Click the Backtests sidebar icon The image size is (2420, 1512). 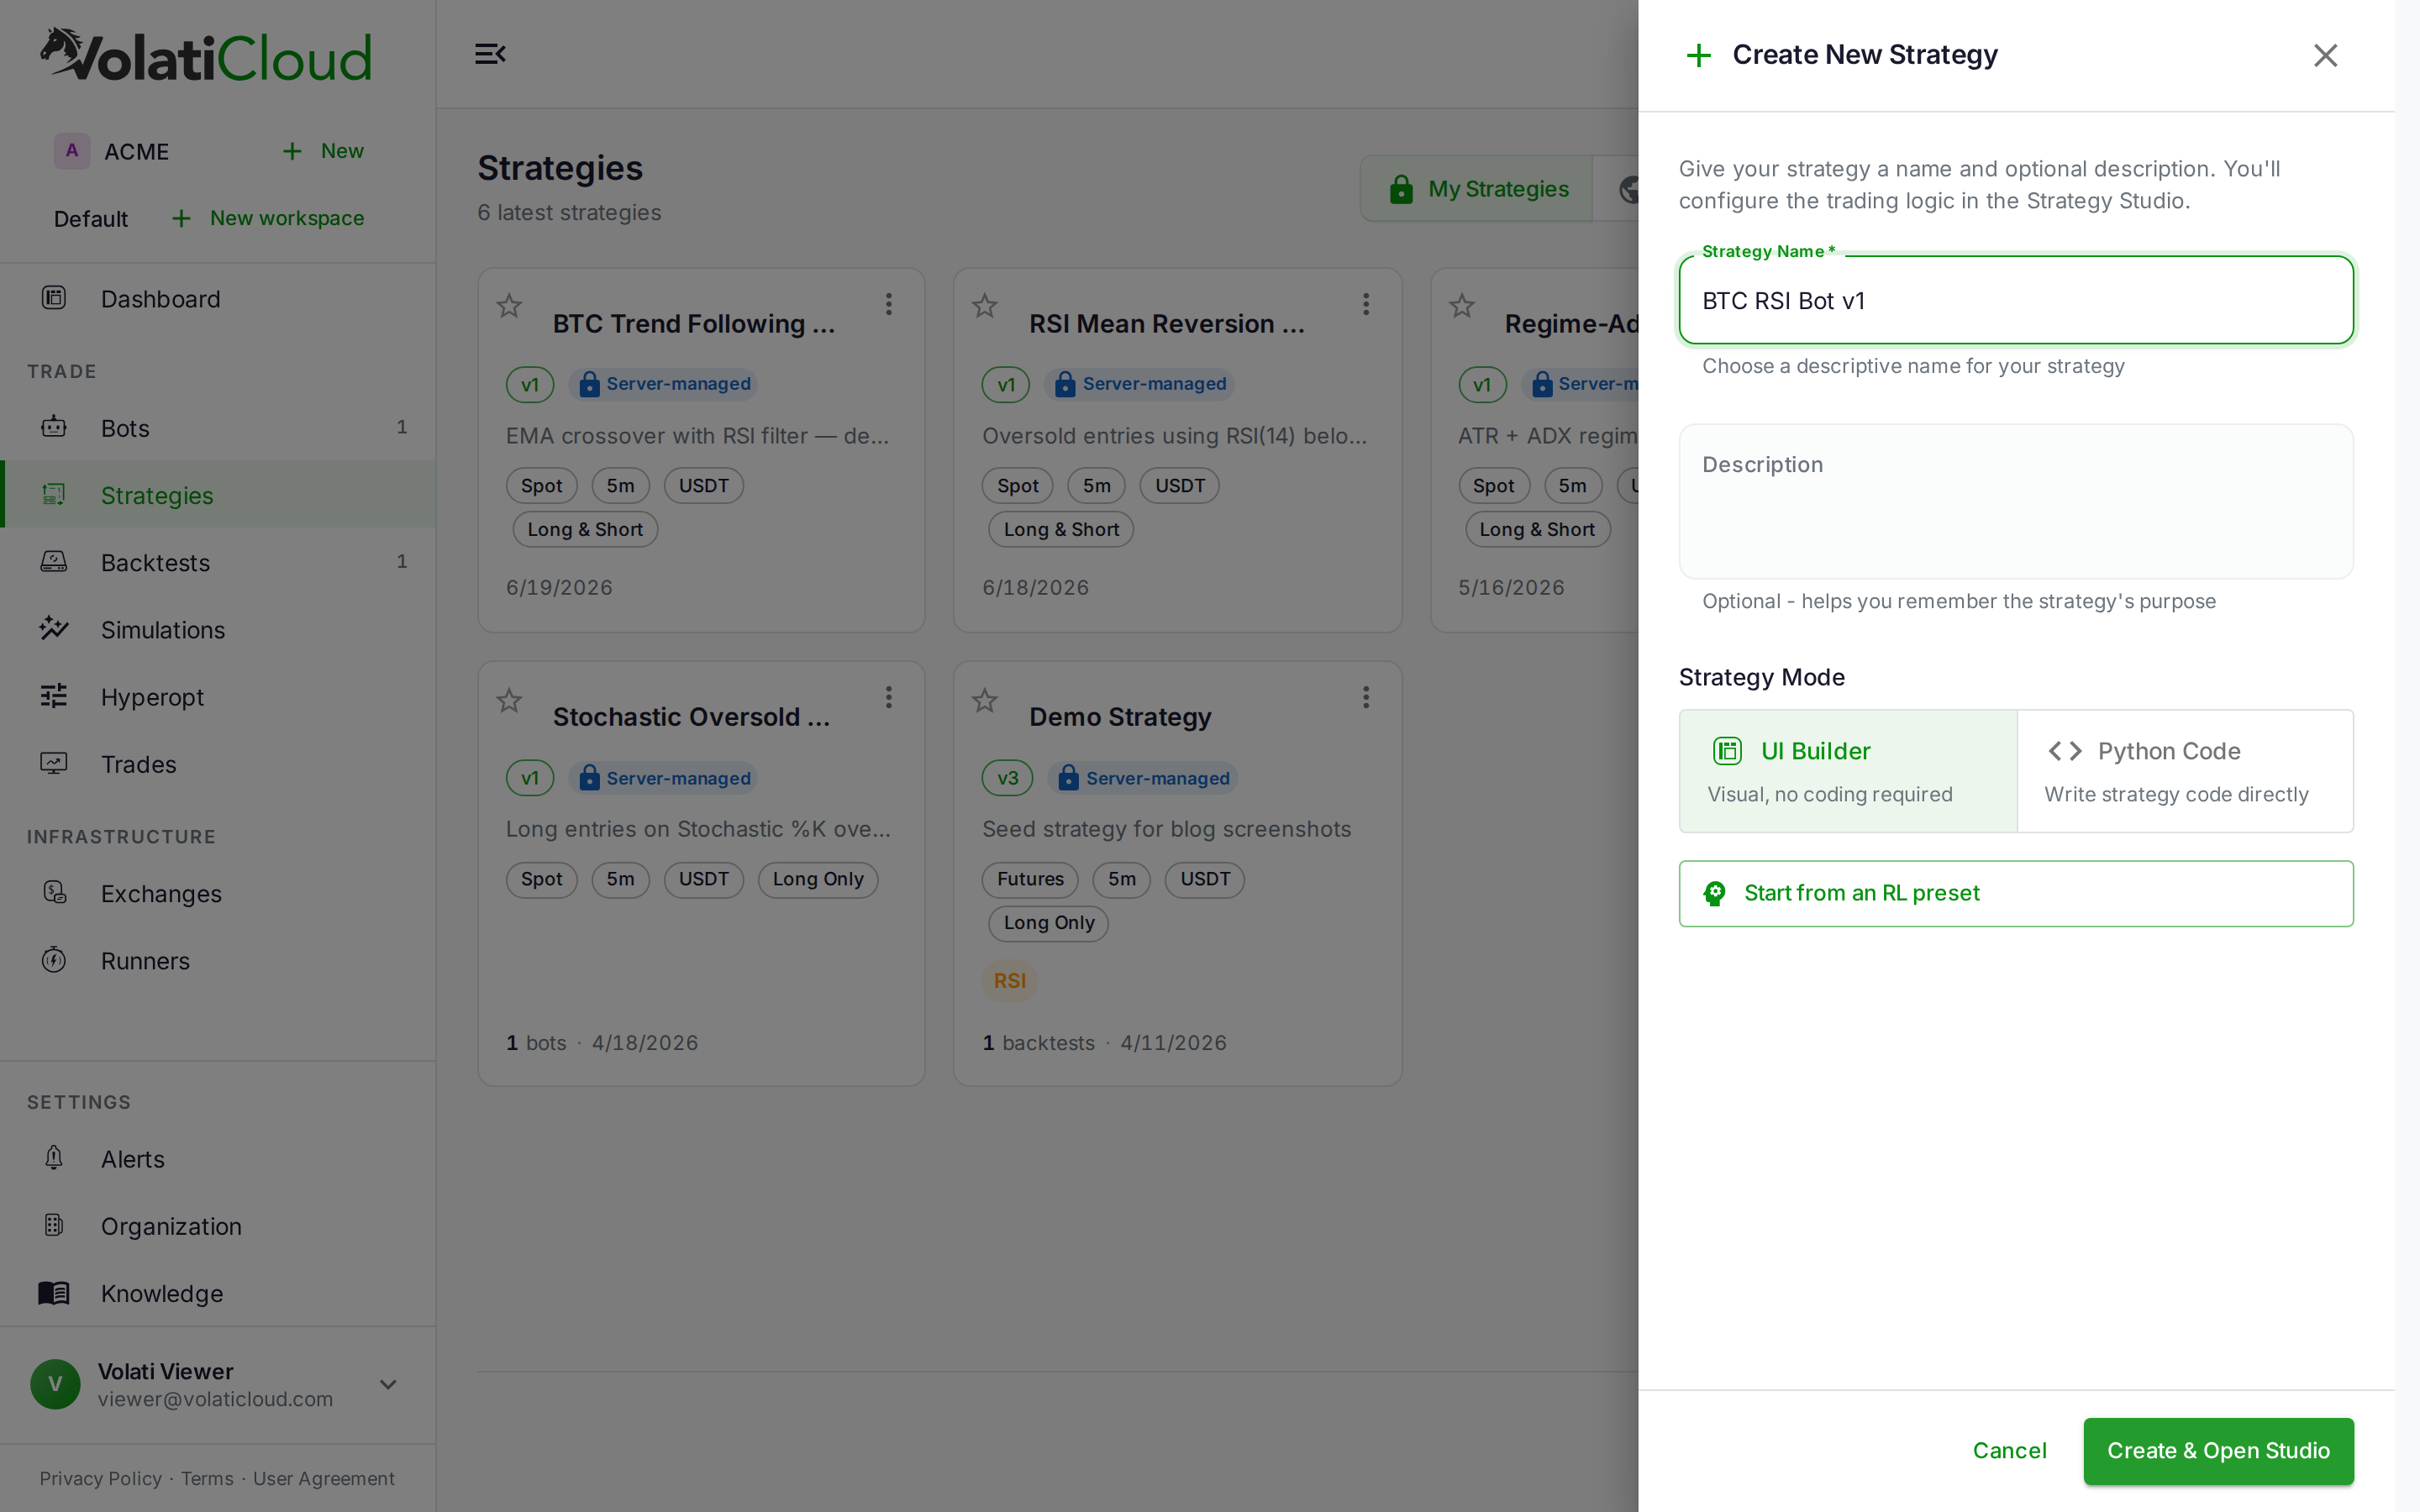tap(54, 561)
